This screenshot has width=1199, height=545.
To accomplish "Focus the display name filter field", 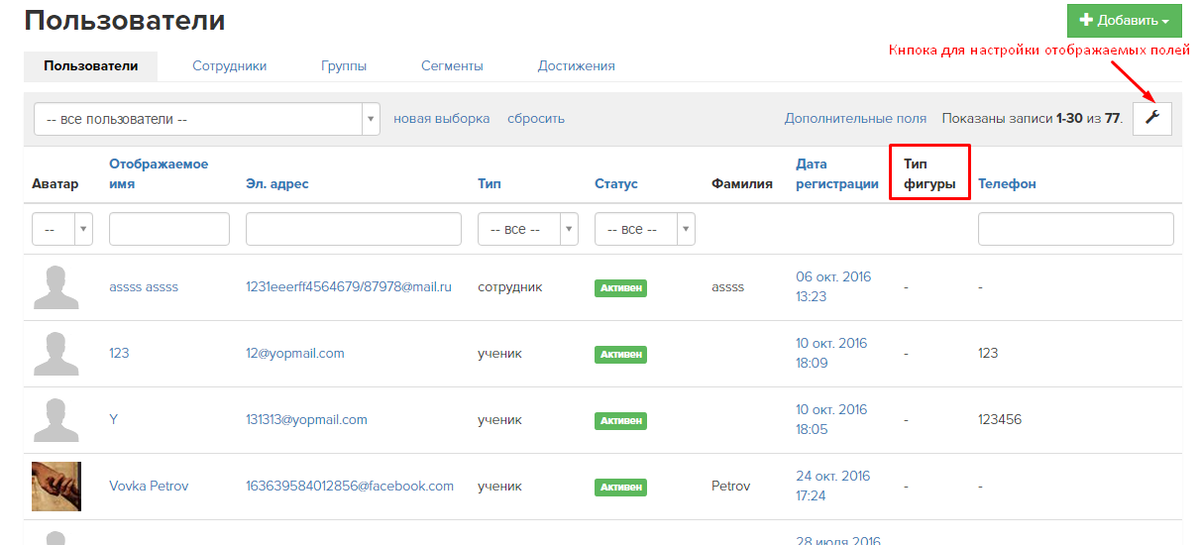I will [x=170, y=229].
